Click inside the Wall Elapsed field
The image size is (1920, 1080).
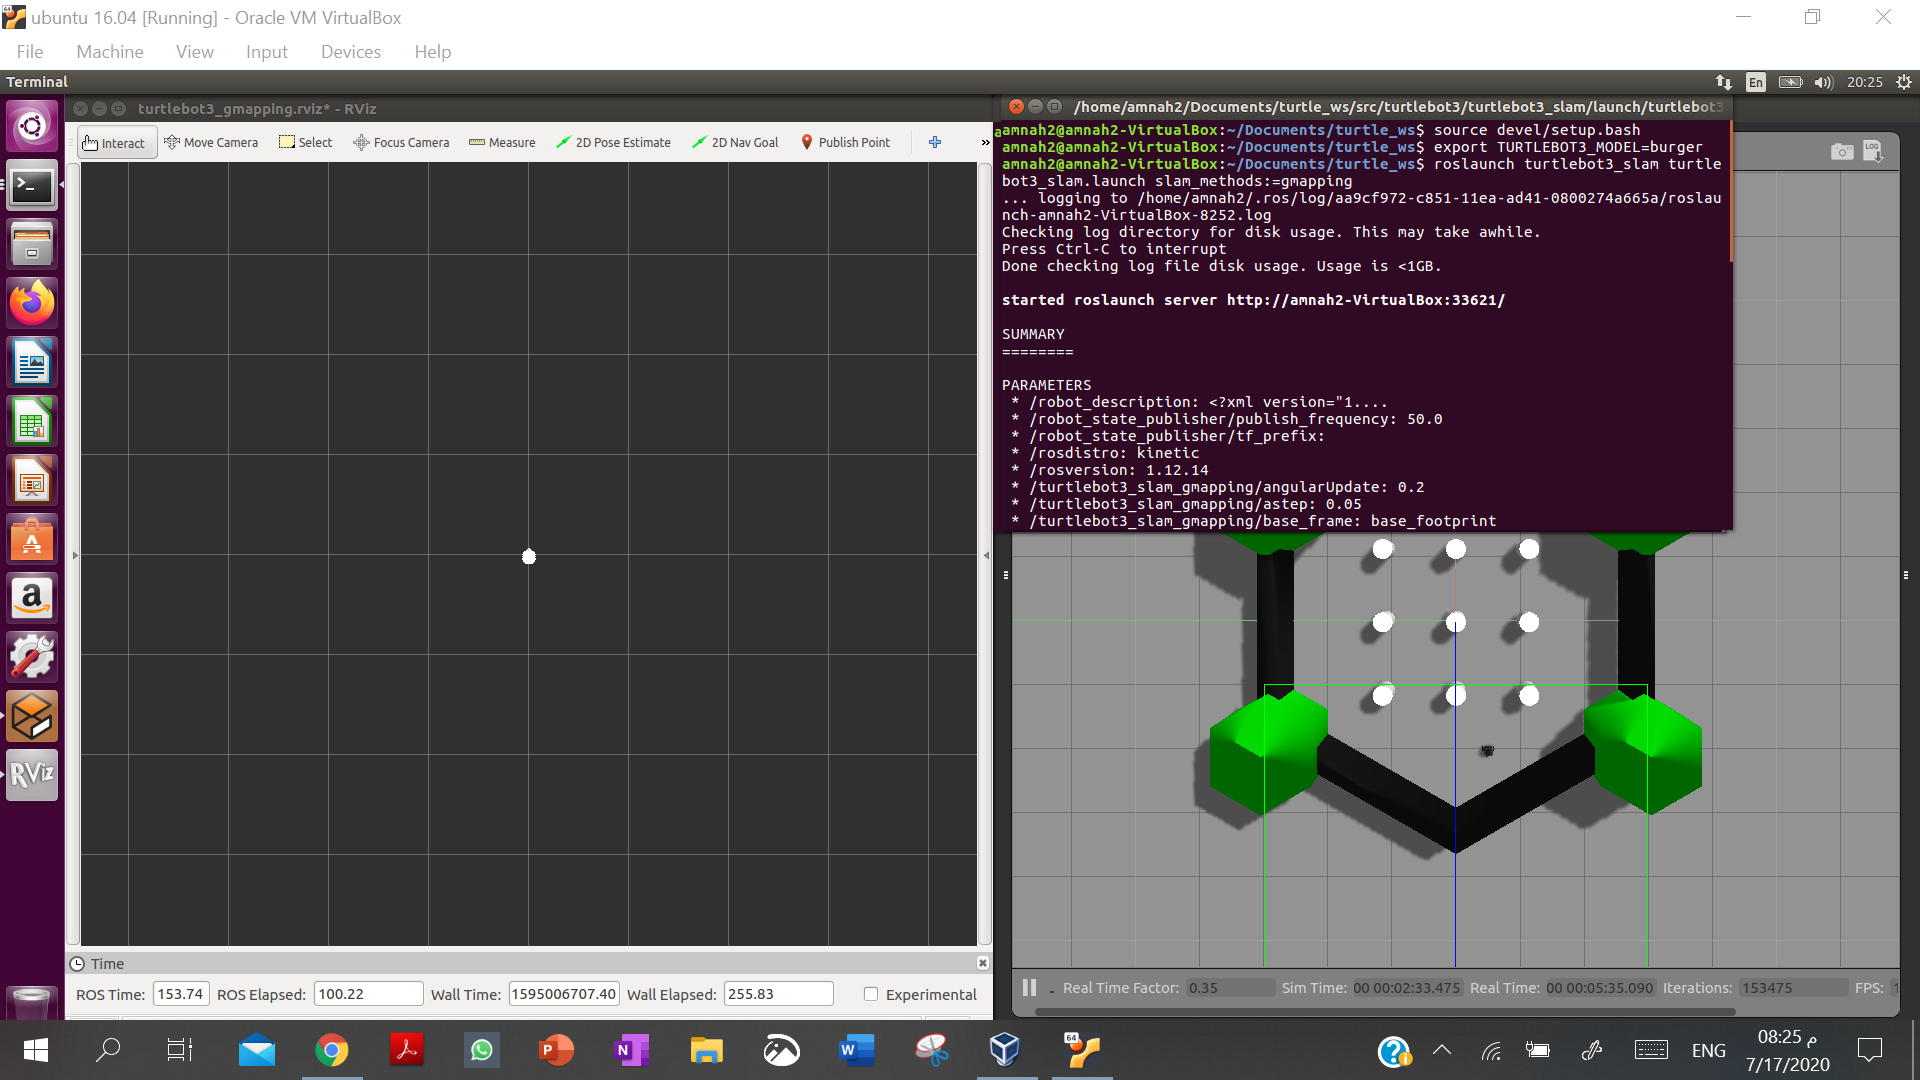tap(778, 994)
